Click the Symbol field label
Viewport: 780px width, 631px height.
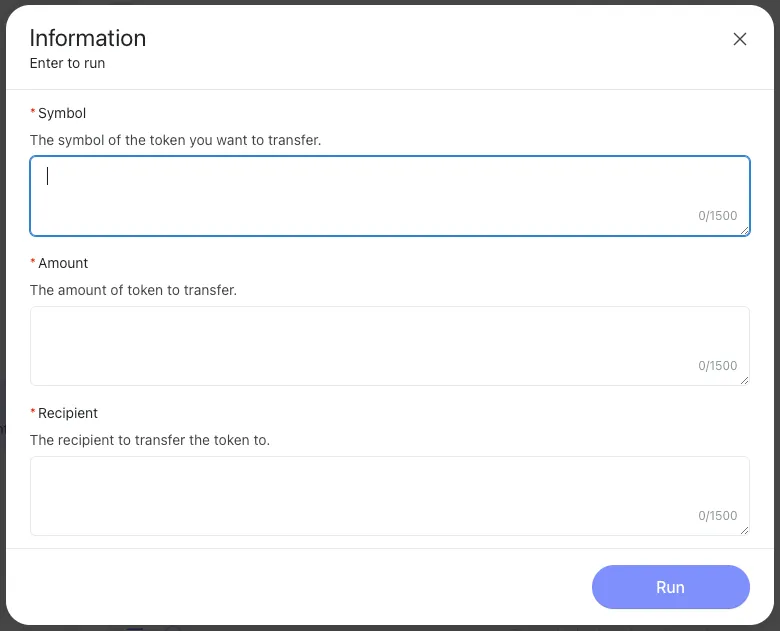click(x=62, y=113)
